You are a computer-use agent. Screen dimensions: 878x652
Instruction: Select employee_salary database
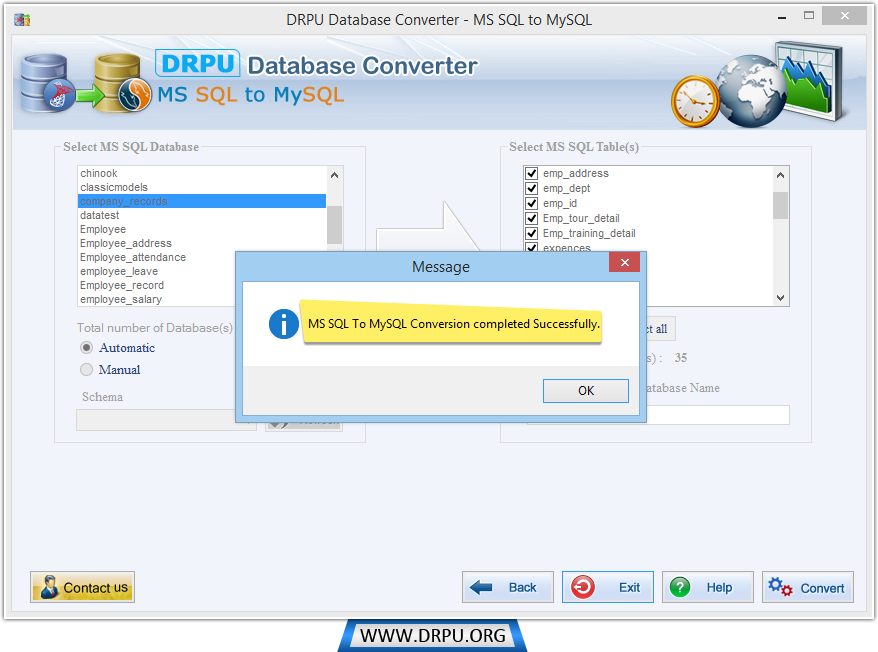[157, 299]
